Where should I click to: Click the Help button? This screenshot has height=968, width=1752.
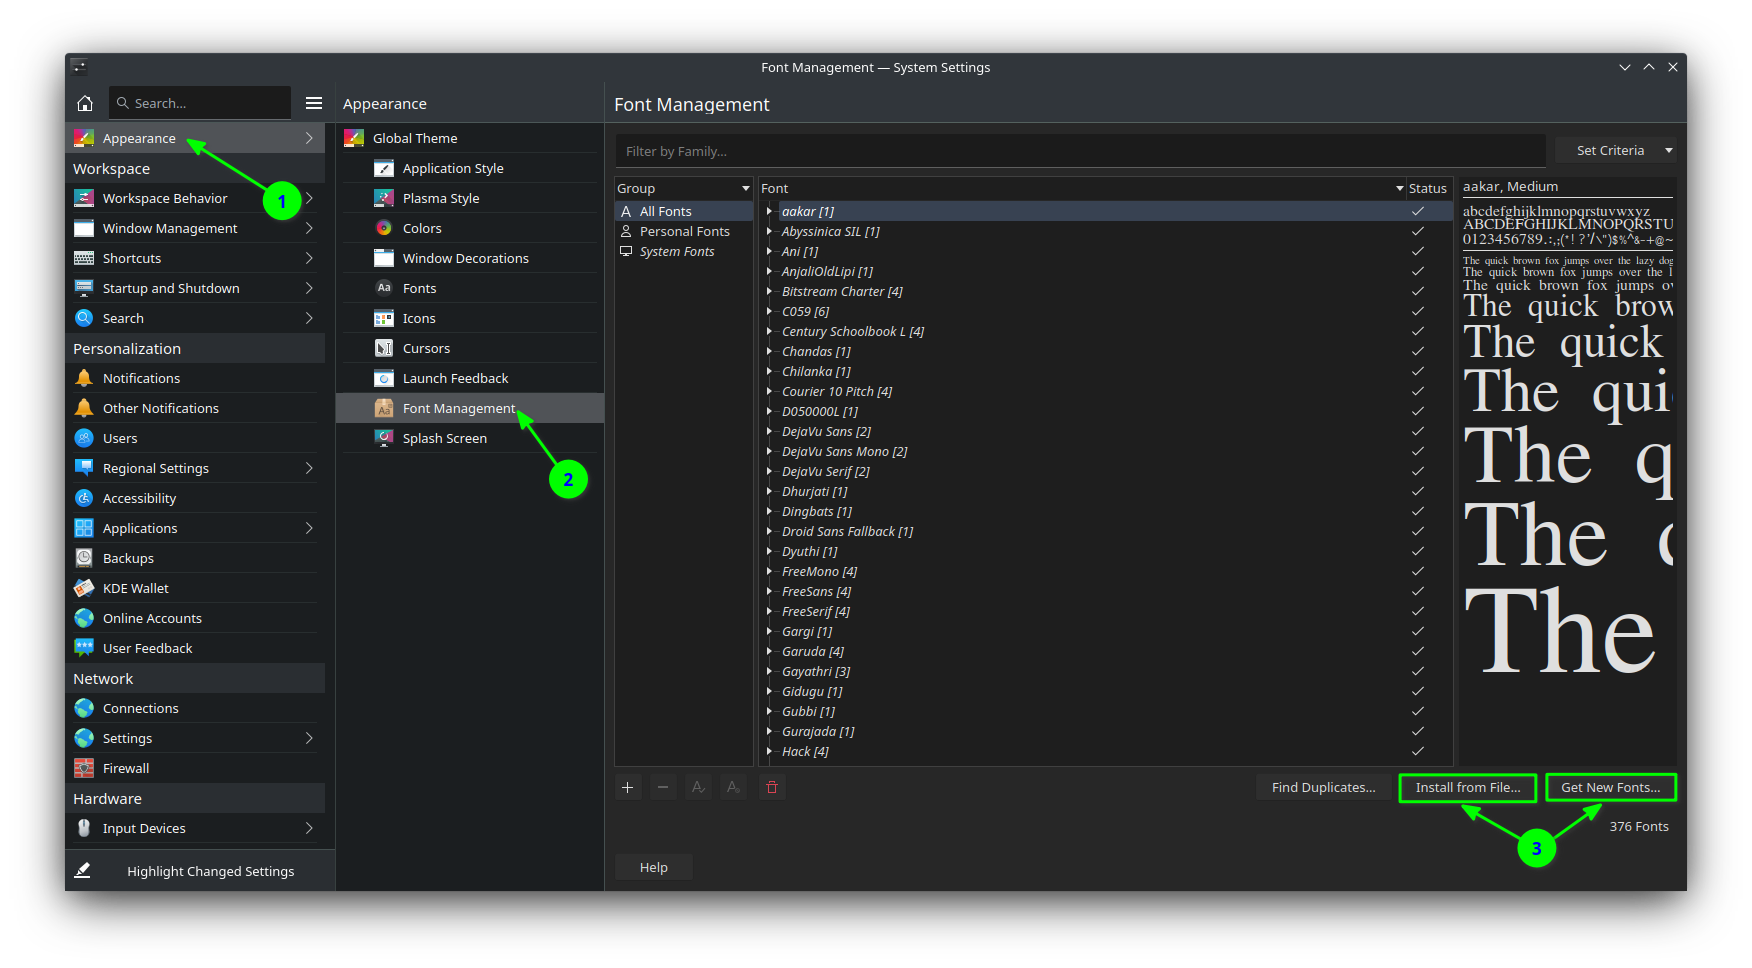click(654, 867)
